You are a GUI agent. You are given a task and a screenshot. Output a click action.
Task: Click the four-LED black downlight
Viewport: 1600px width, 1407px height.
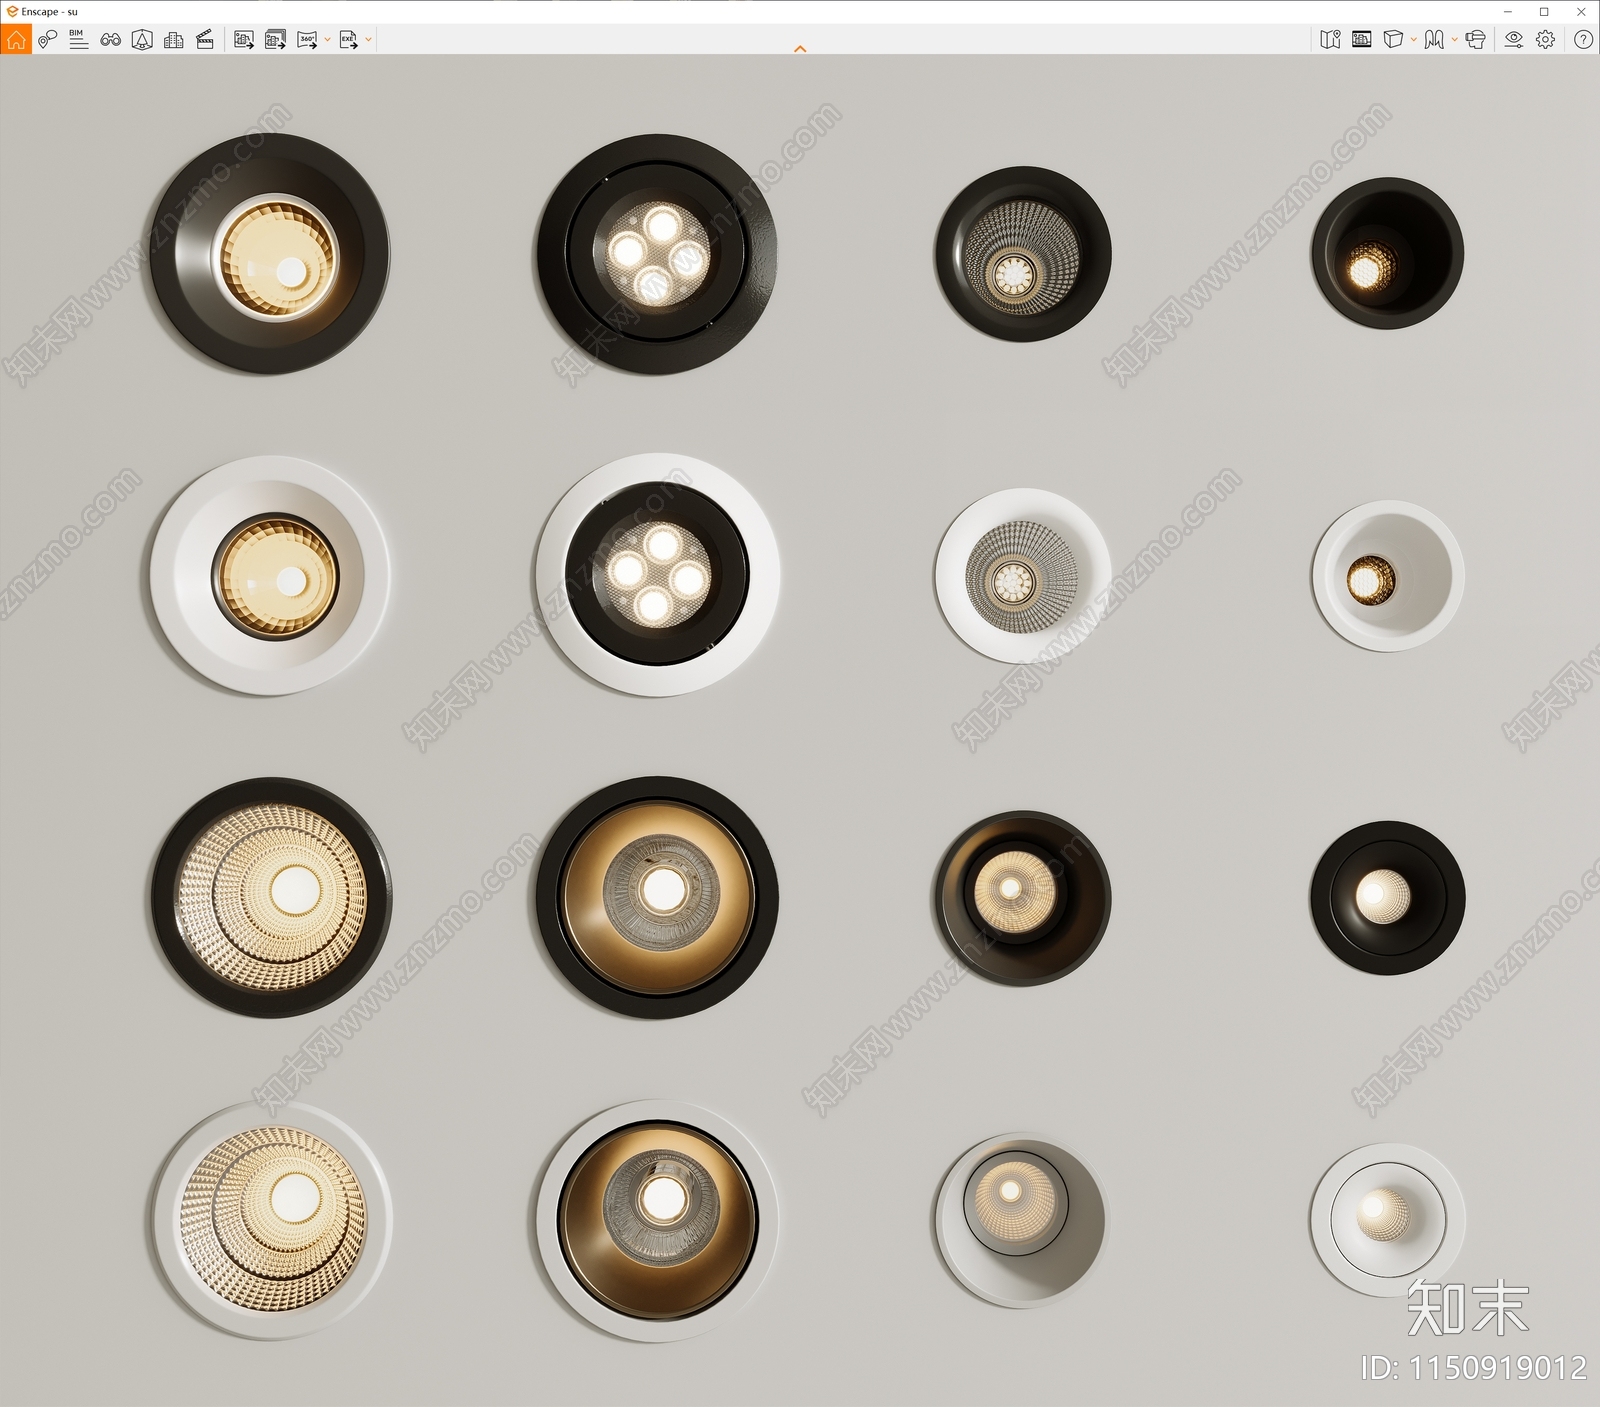[657, 254]
